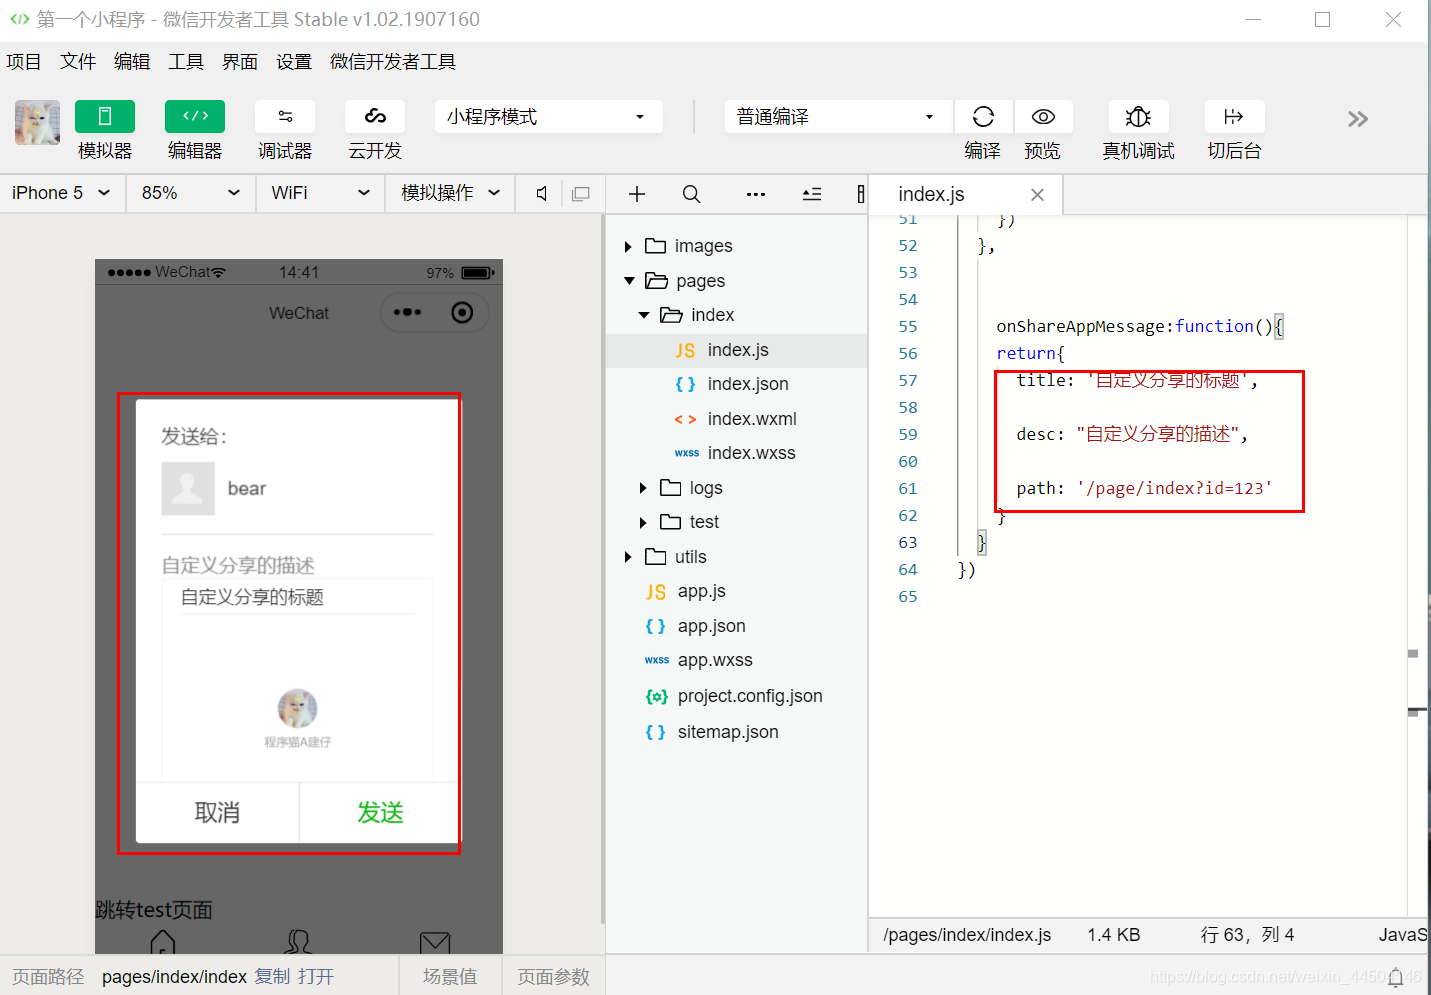Screen dimensions: 1431x995
Task: Collapse the index folder arrow
Action: tap(644, 315)
